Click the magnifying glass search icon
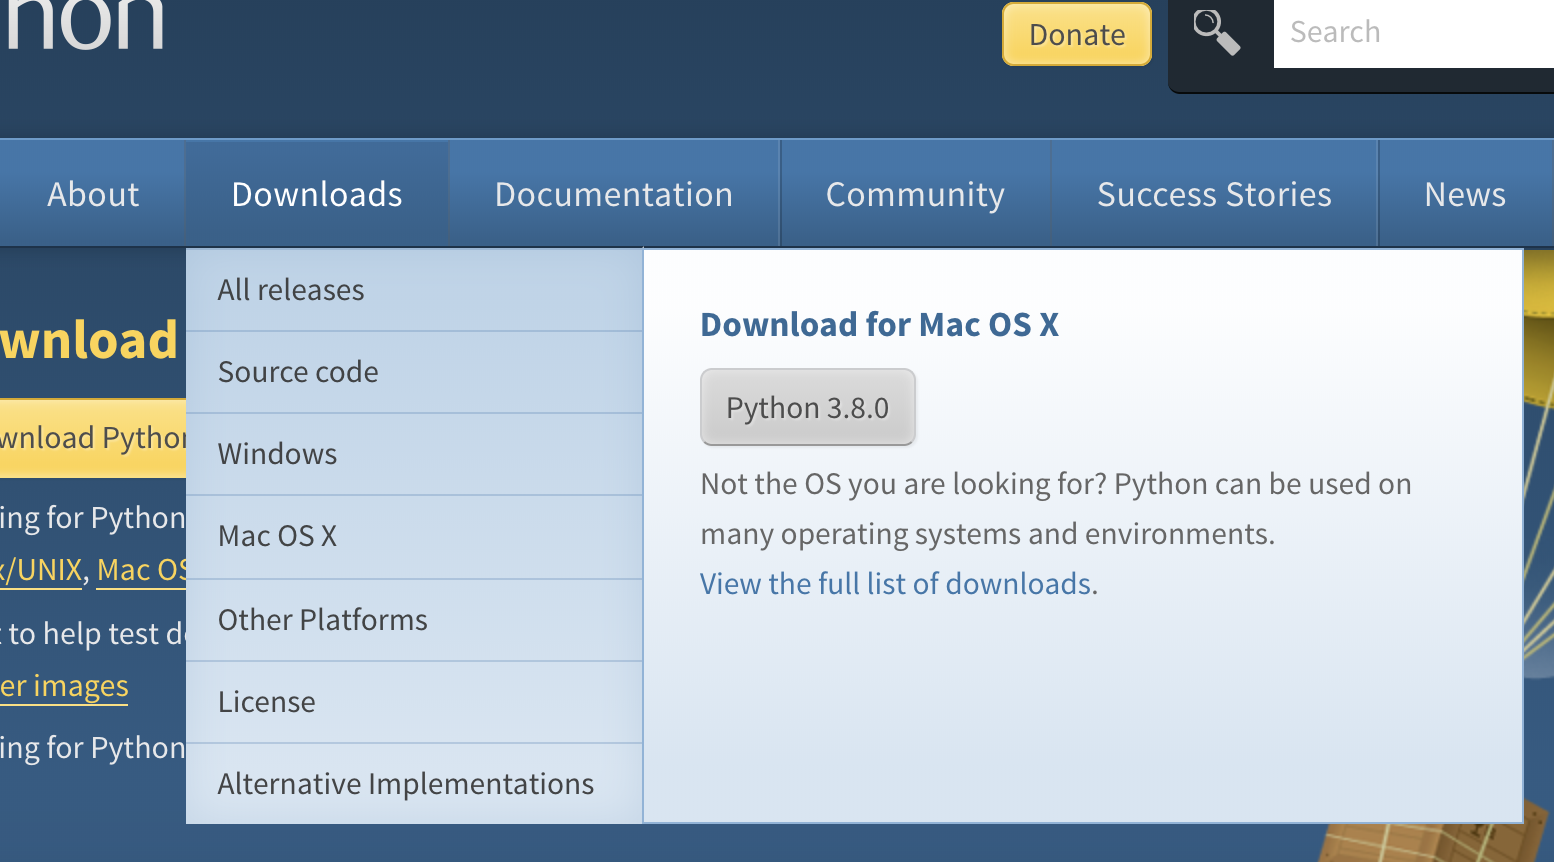This screenshot has width=1554, height=862. [x=1216, y=32]
